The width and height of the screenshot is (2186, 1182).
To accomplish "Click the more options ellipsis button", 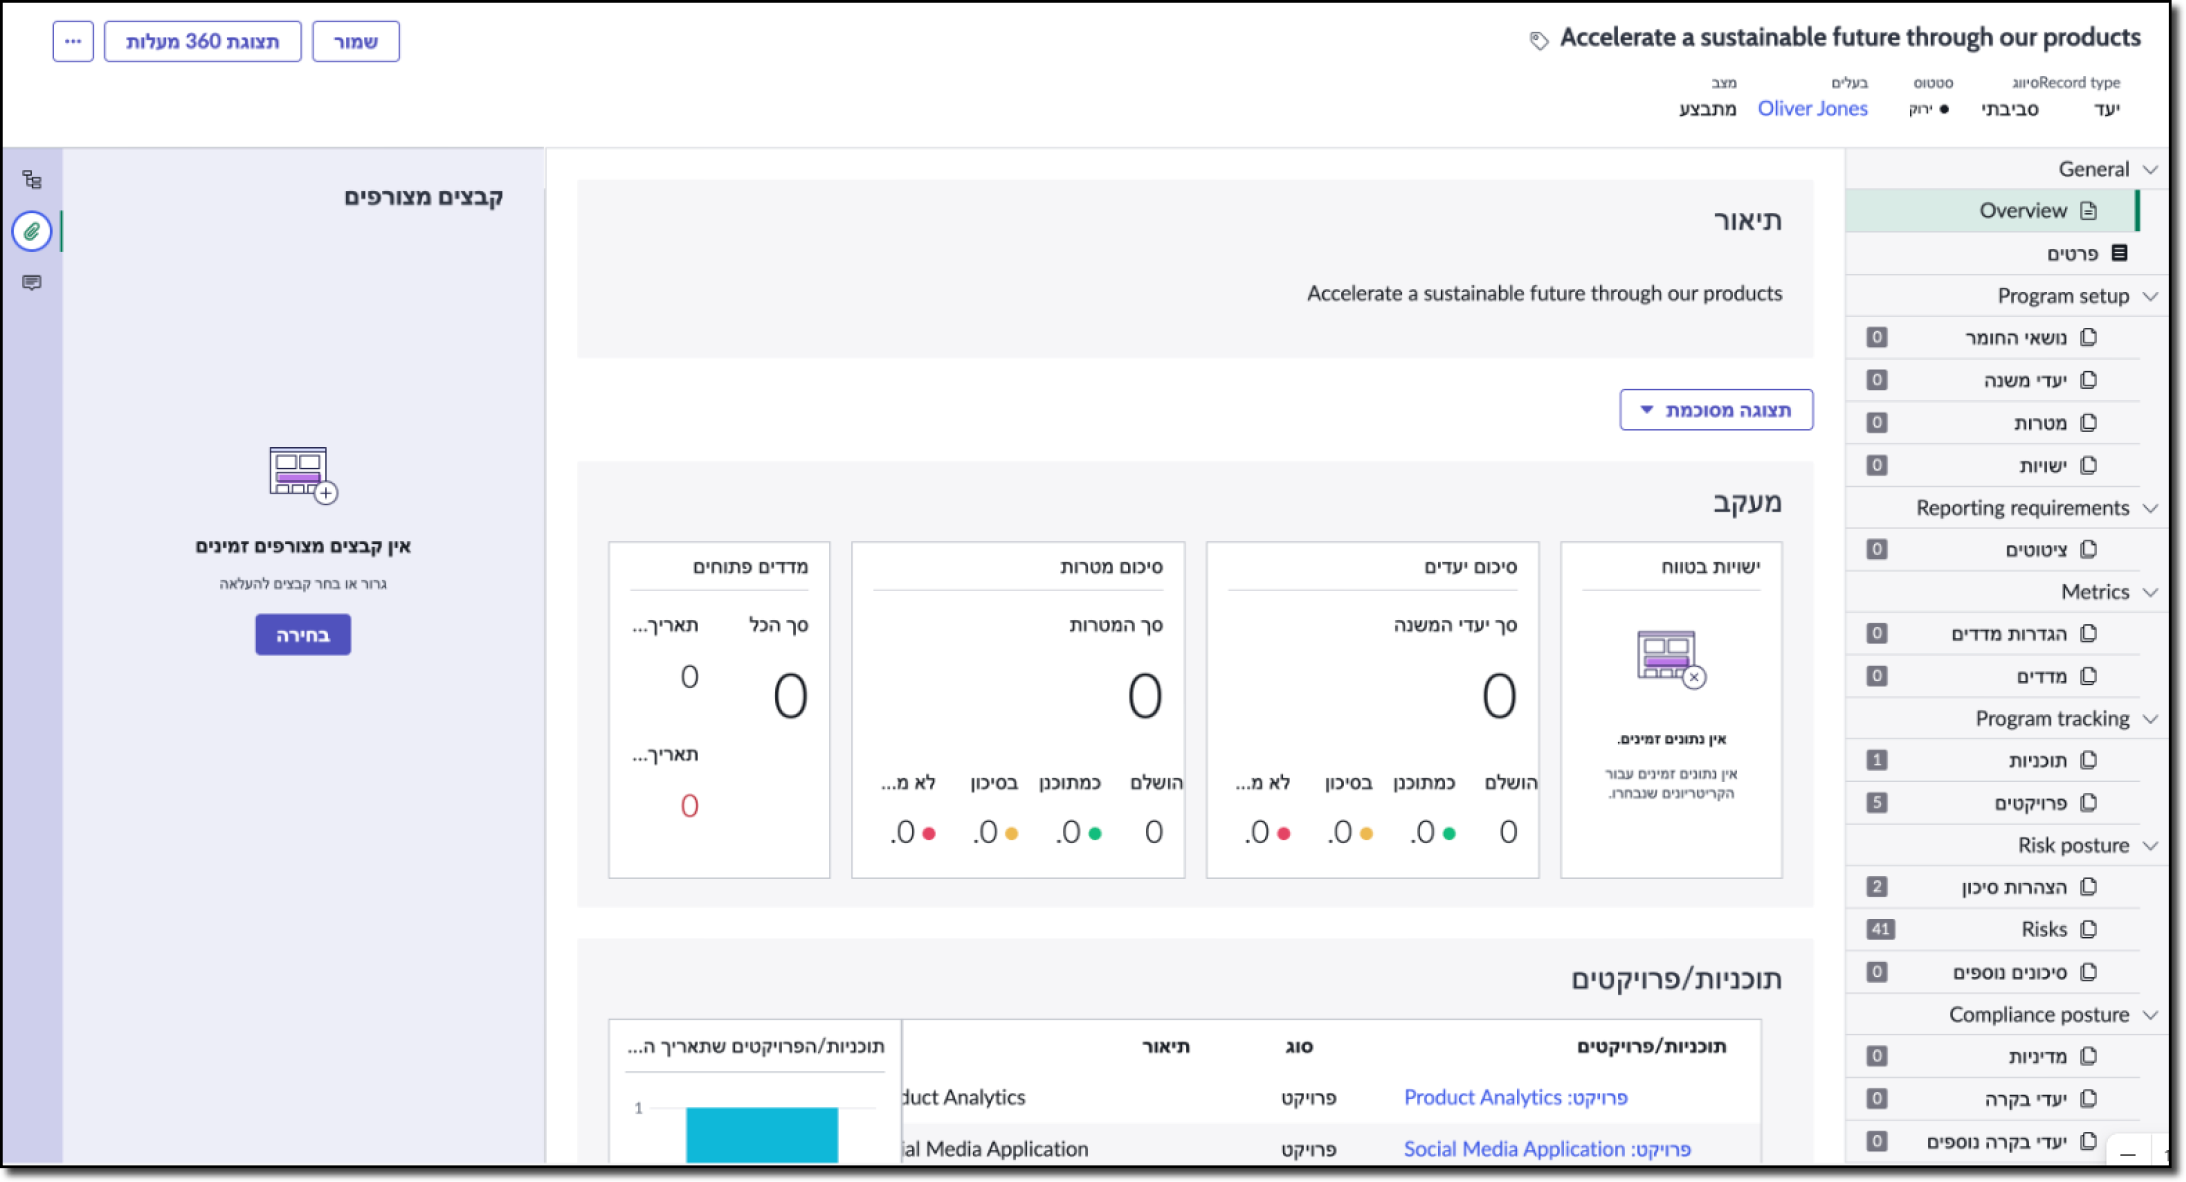I will [73, 41].
